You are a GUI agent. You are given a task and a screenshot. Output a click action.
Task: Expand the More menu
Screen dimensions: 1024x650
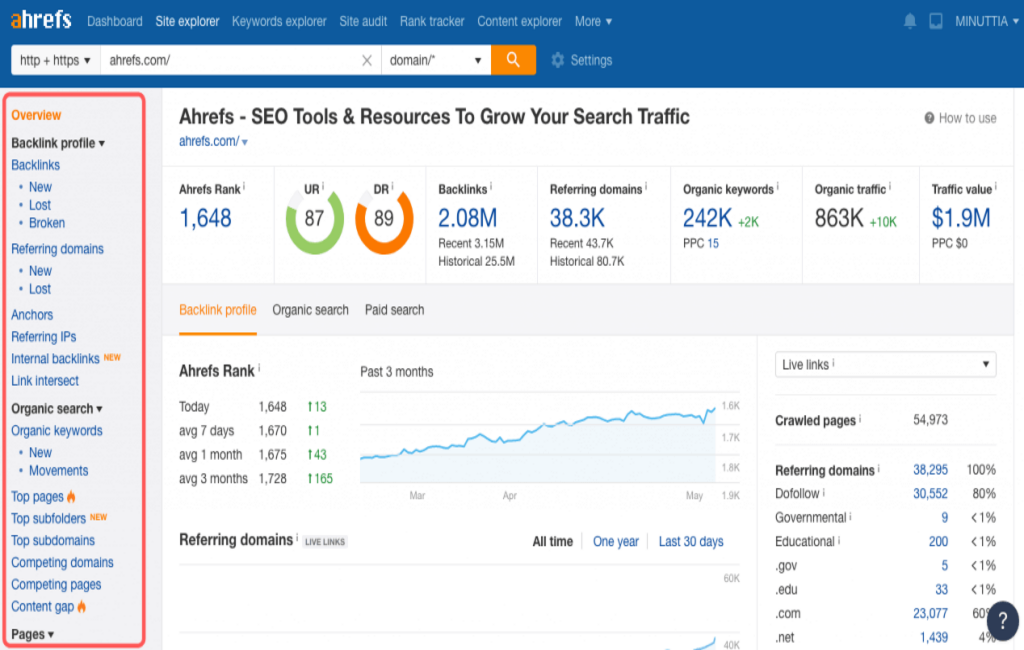593,22
